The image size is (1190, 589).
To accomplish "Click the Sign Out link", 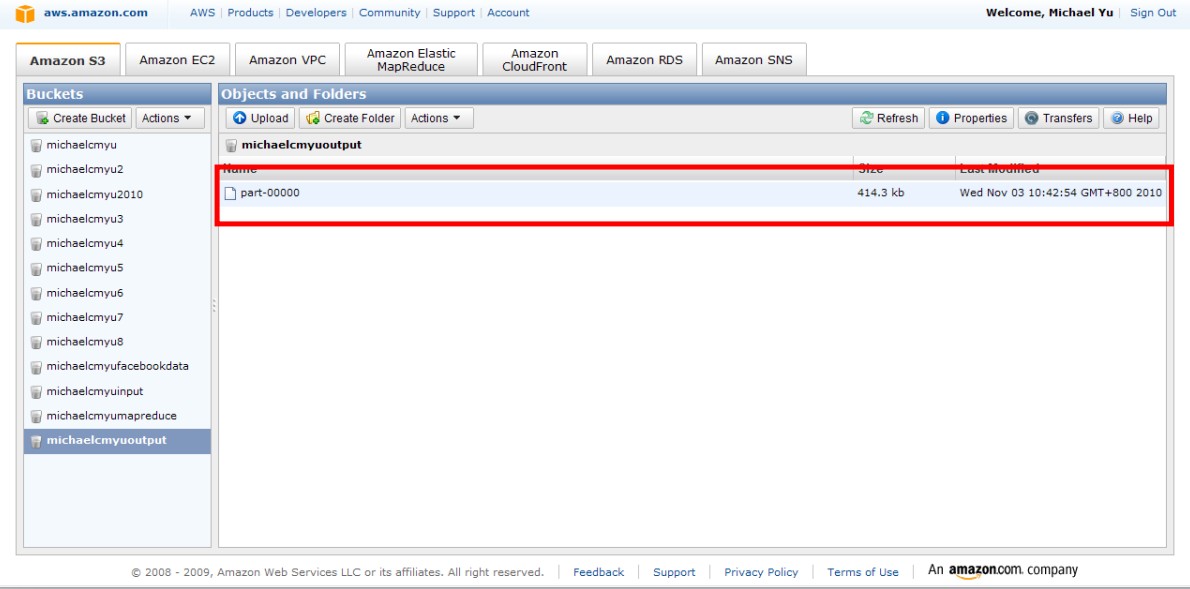I will pos(1153,13).
